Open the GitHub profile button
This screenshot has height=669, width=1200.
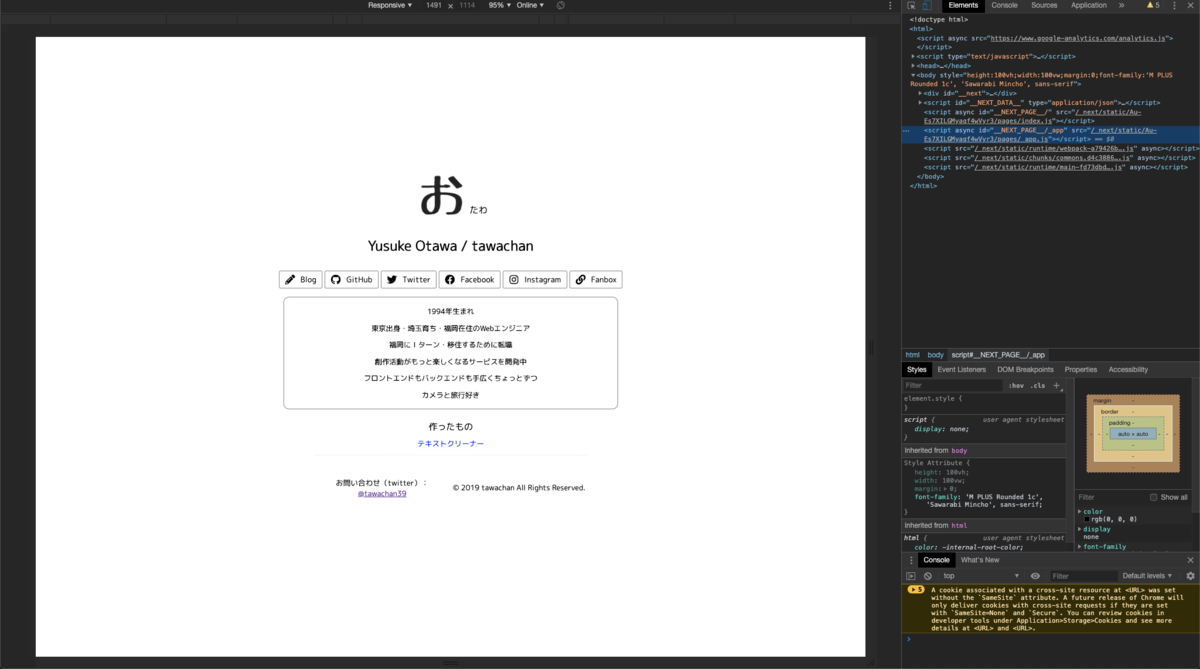tap(352, 280)
